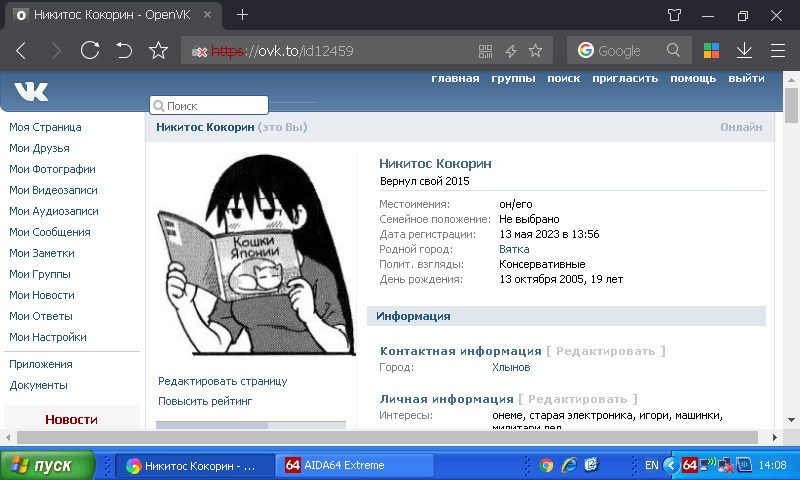Open the QR code icon in address bar

[485, 51]
